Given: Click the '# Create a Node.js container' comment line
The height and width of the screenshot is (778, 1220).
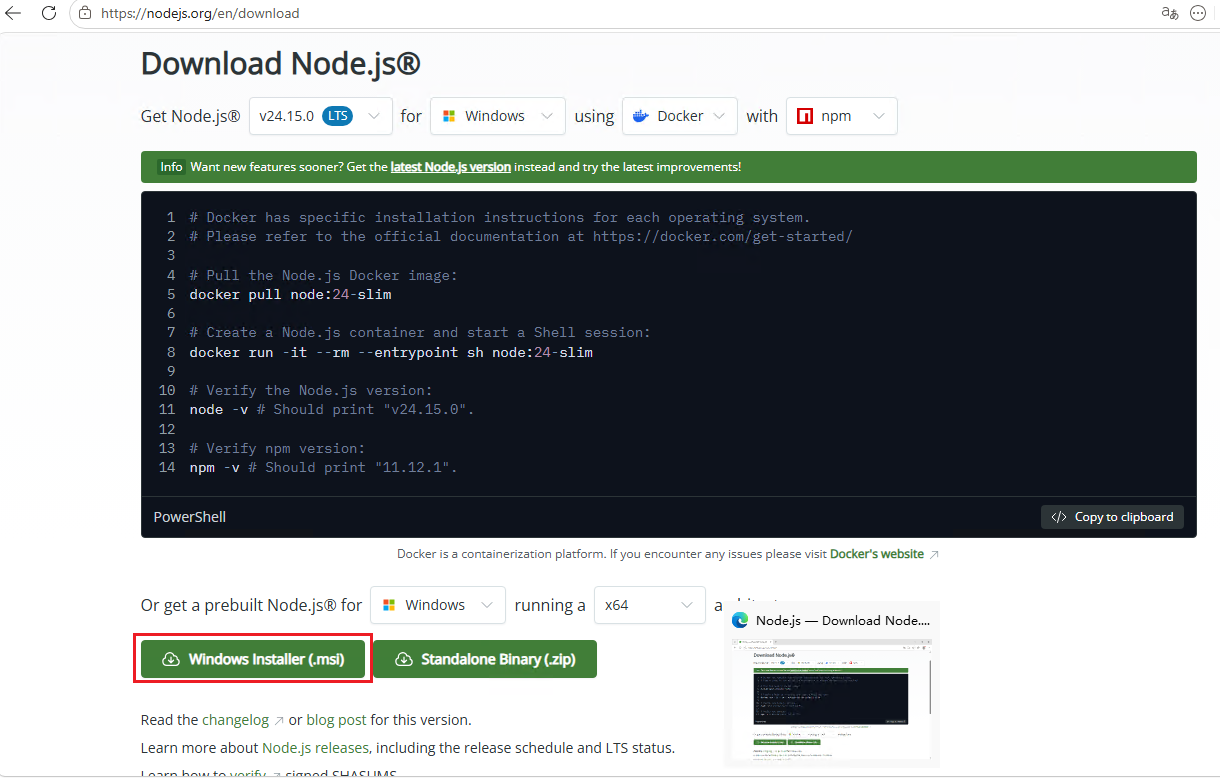Looking at the screenshot, I should coord(420,332).
